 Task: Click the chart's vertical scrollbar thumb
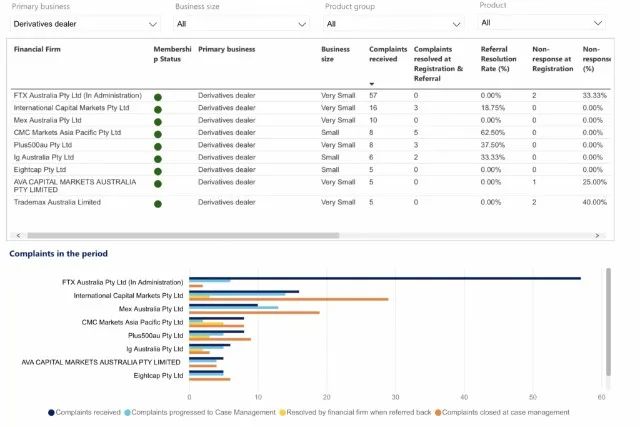tap(608, 322)
